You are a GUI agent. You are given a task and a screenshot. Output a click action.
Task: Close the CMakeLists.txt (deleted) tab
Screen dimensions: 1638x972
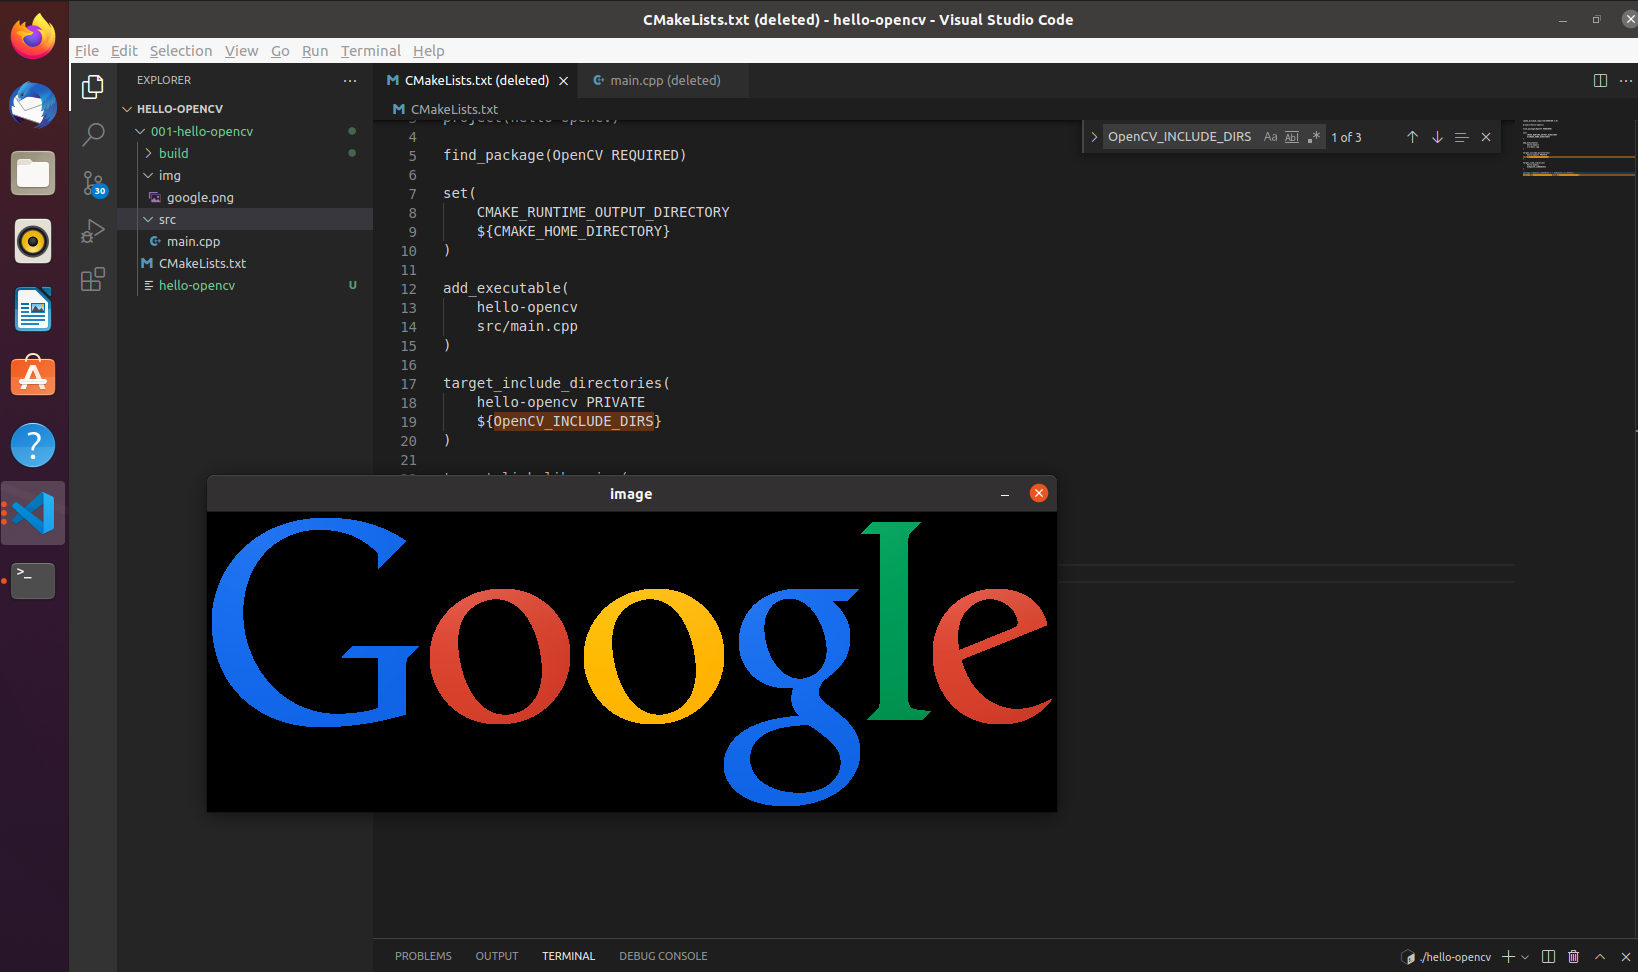(564, 81)
